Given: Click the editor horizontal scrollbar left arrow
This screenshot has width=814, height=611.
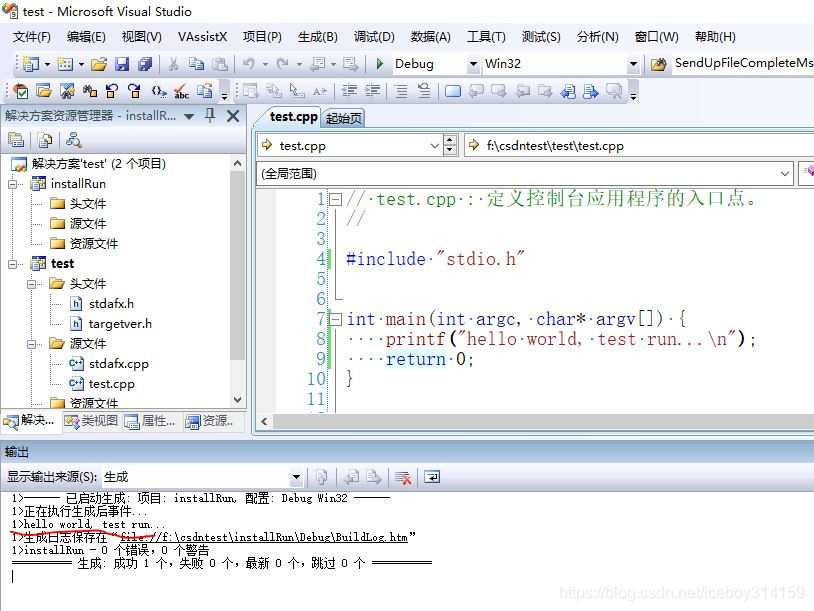Looking at the screenshot, I should [x=264, y=422].
